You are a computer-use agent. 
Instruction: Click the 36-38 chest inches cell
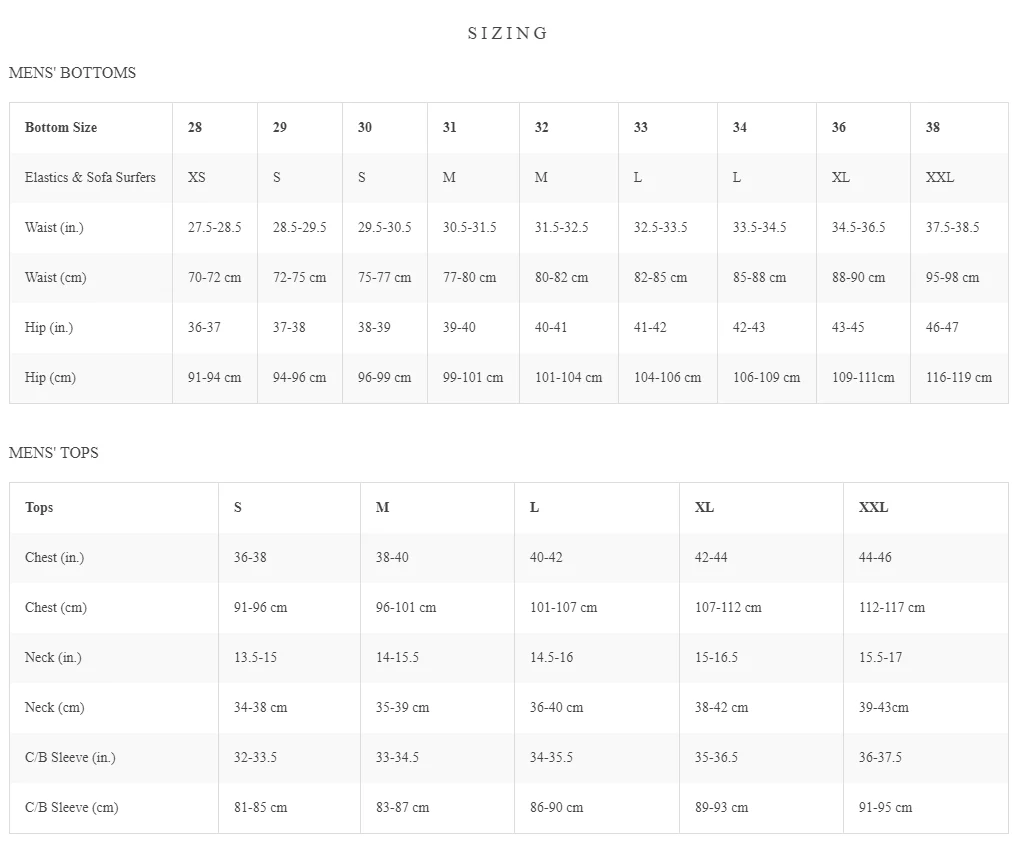click(250, 558)
